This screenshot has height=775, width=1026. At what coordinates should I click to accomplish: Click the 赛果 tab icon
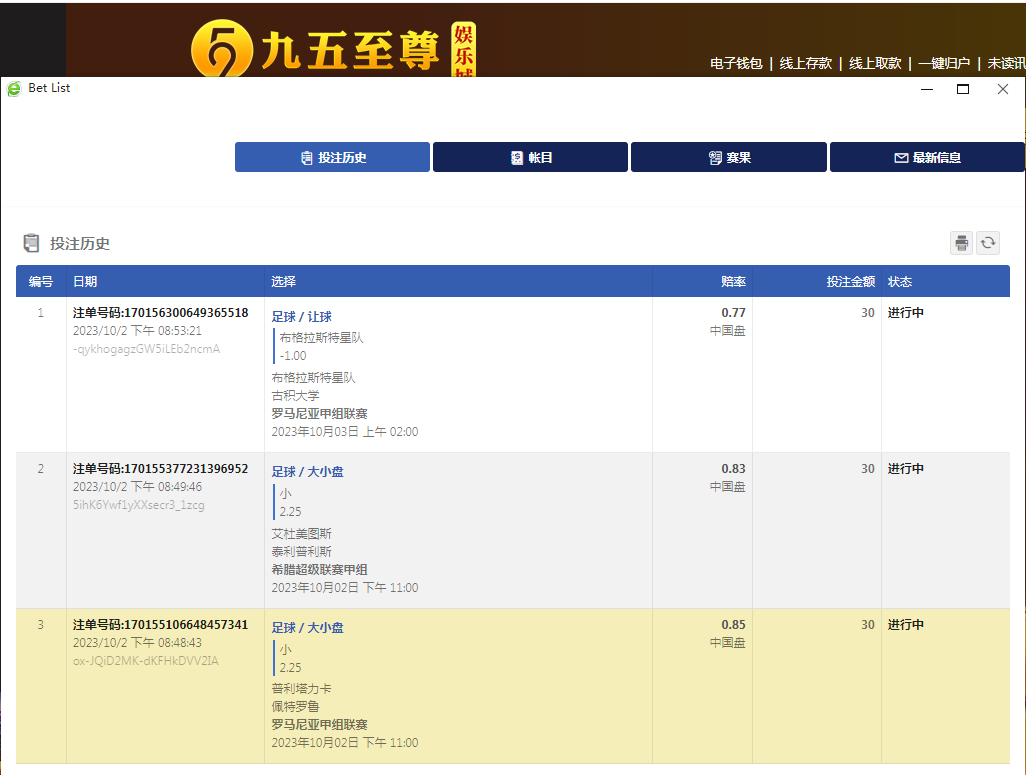[x=715, y=158]
